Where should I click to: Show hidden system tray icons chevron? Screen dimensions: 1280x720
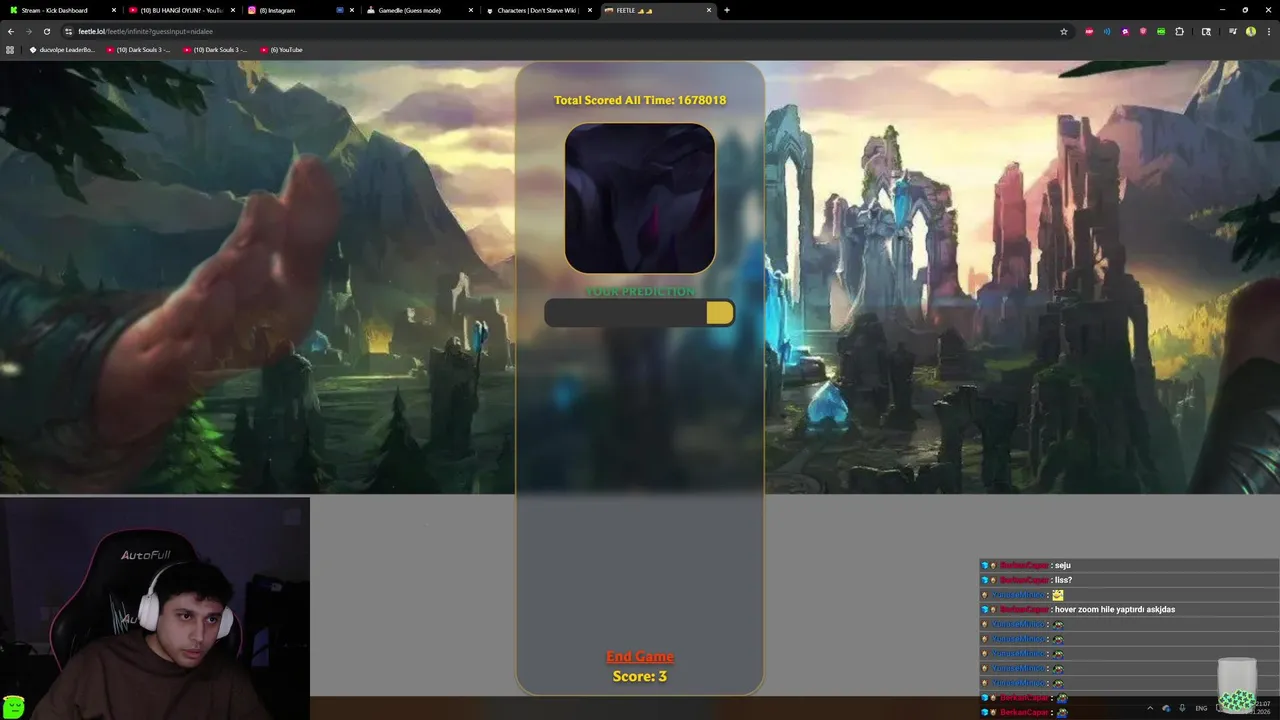(1150, 708)
